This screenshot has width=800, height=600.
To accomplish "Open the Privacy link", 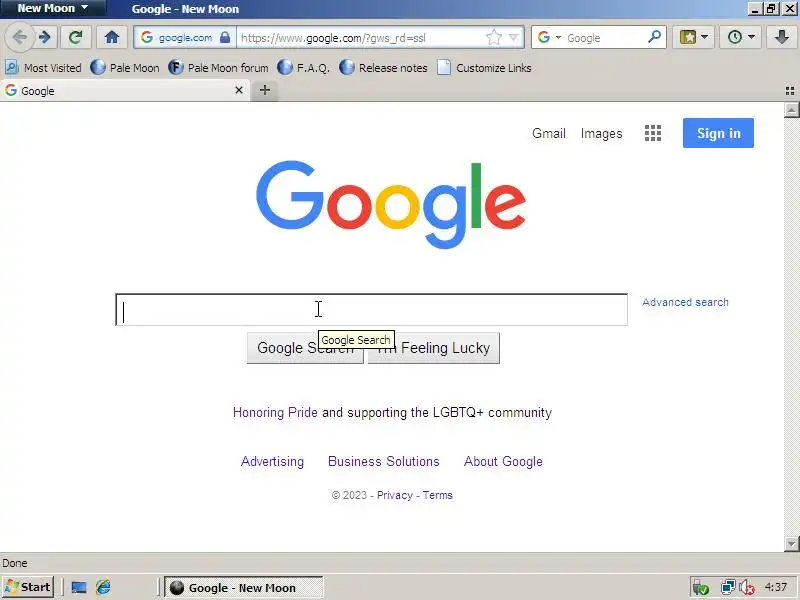I will coord(394,495).
